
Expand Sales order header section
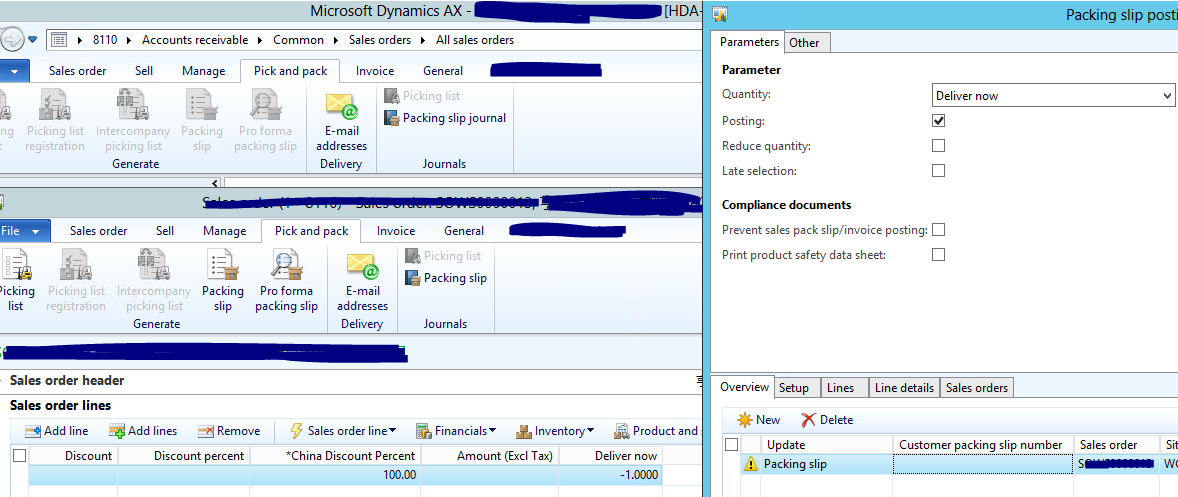coord(67,381)
